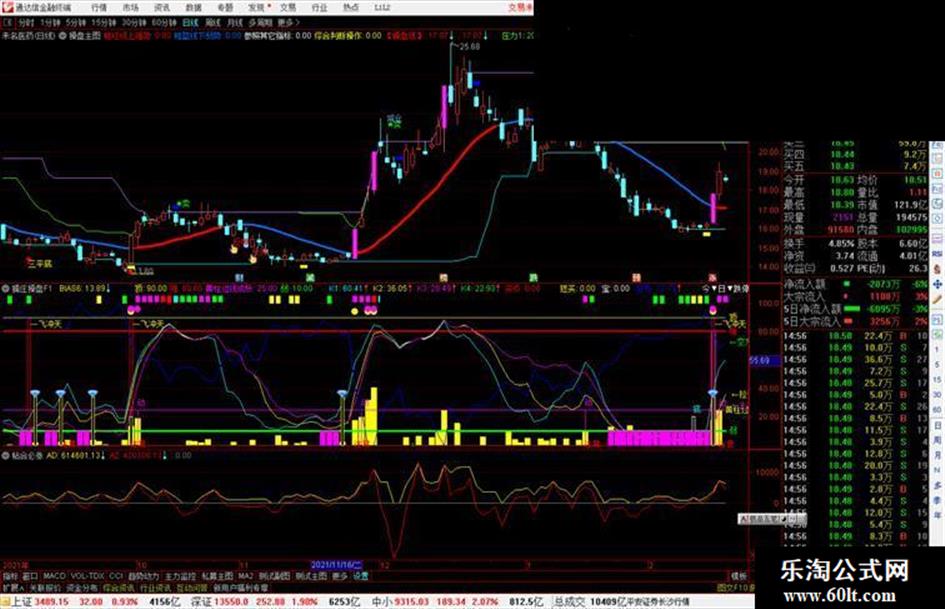Switch to the 主力监控 indicator tab

(x=181, y=576)
